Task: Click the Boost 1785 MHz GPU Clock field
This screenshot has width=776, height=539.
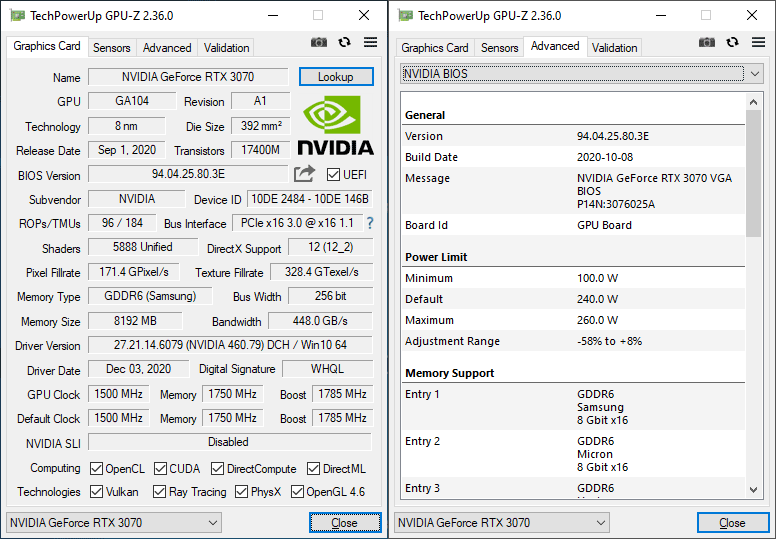Action: tap(342, 394)
